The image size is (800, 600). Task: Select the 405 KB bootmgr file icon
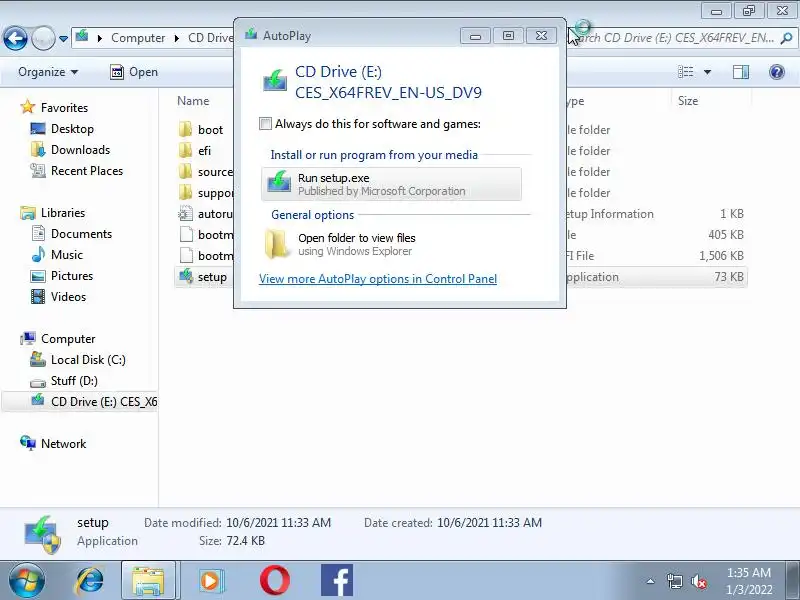(186, 235)
